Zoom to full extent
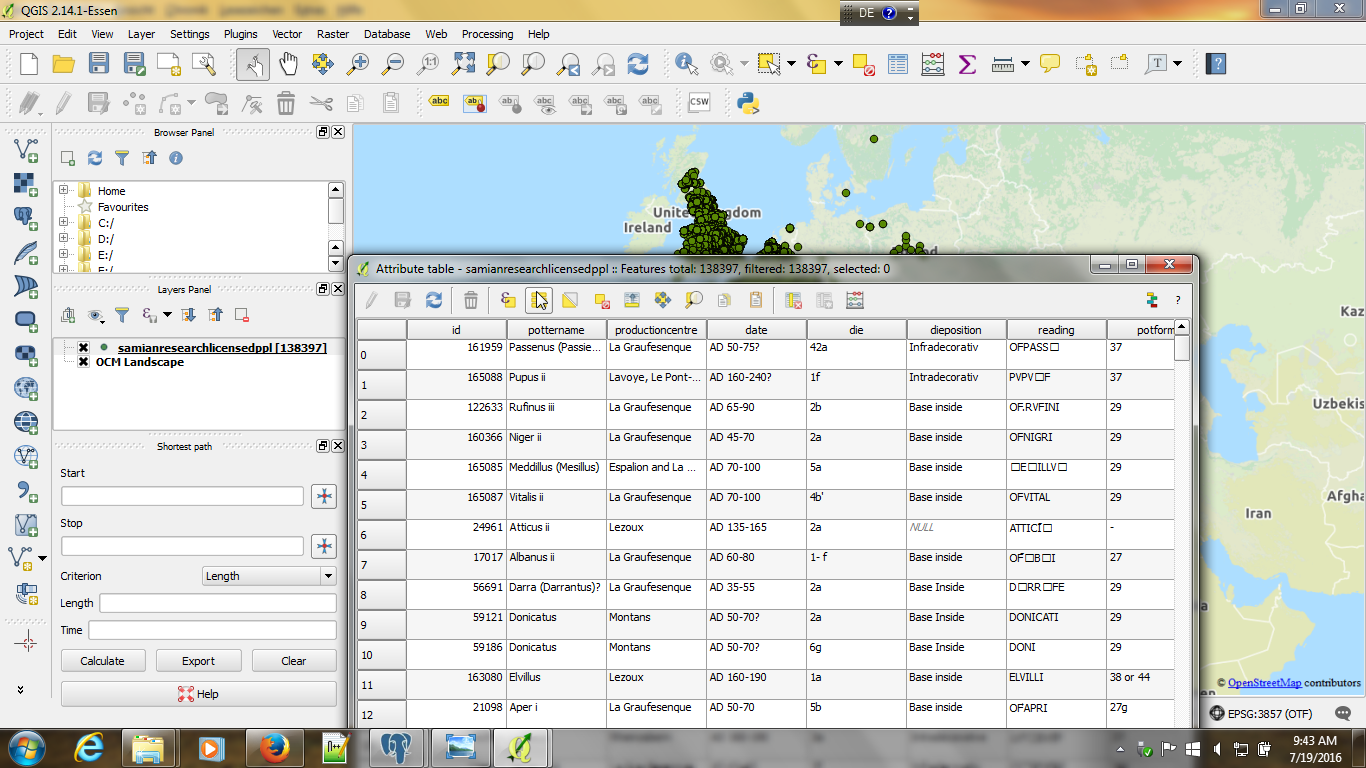Screen dimensions: 1366x768 click(463, 64)
